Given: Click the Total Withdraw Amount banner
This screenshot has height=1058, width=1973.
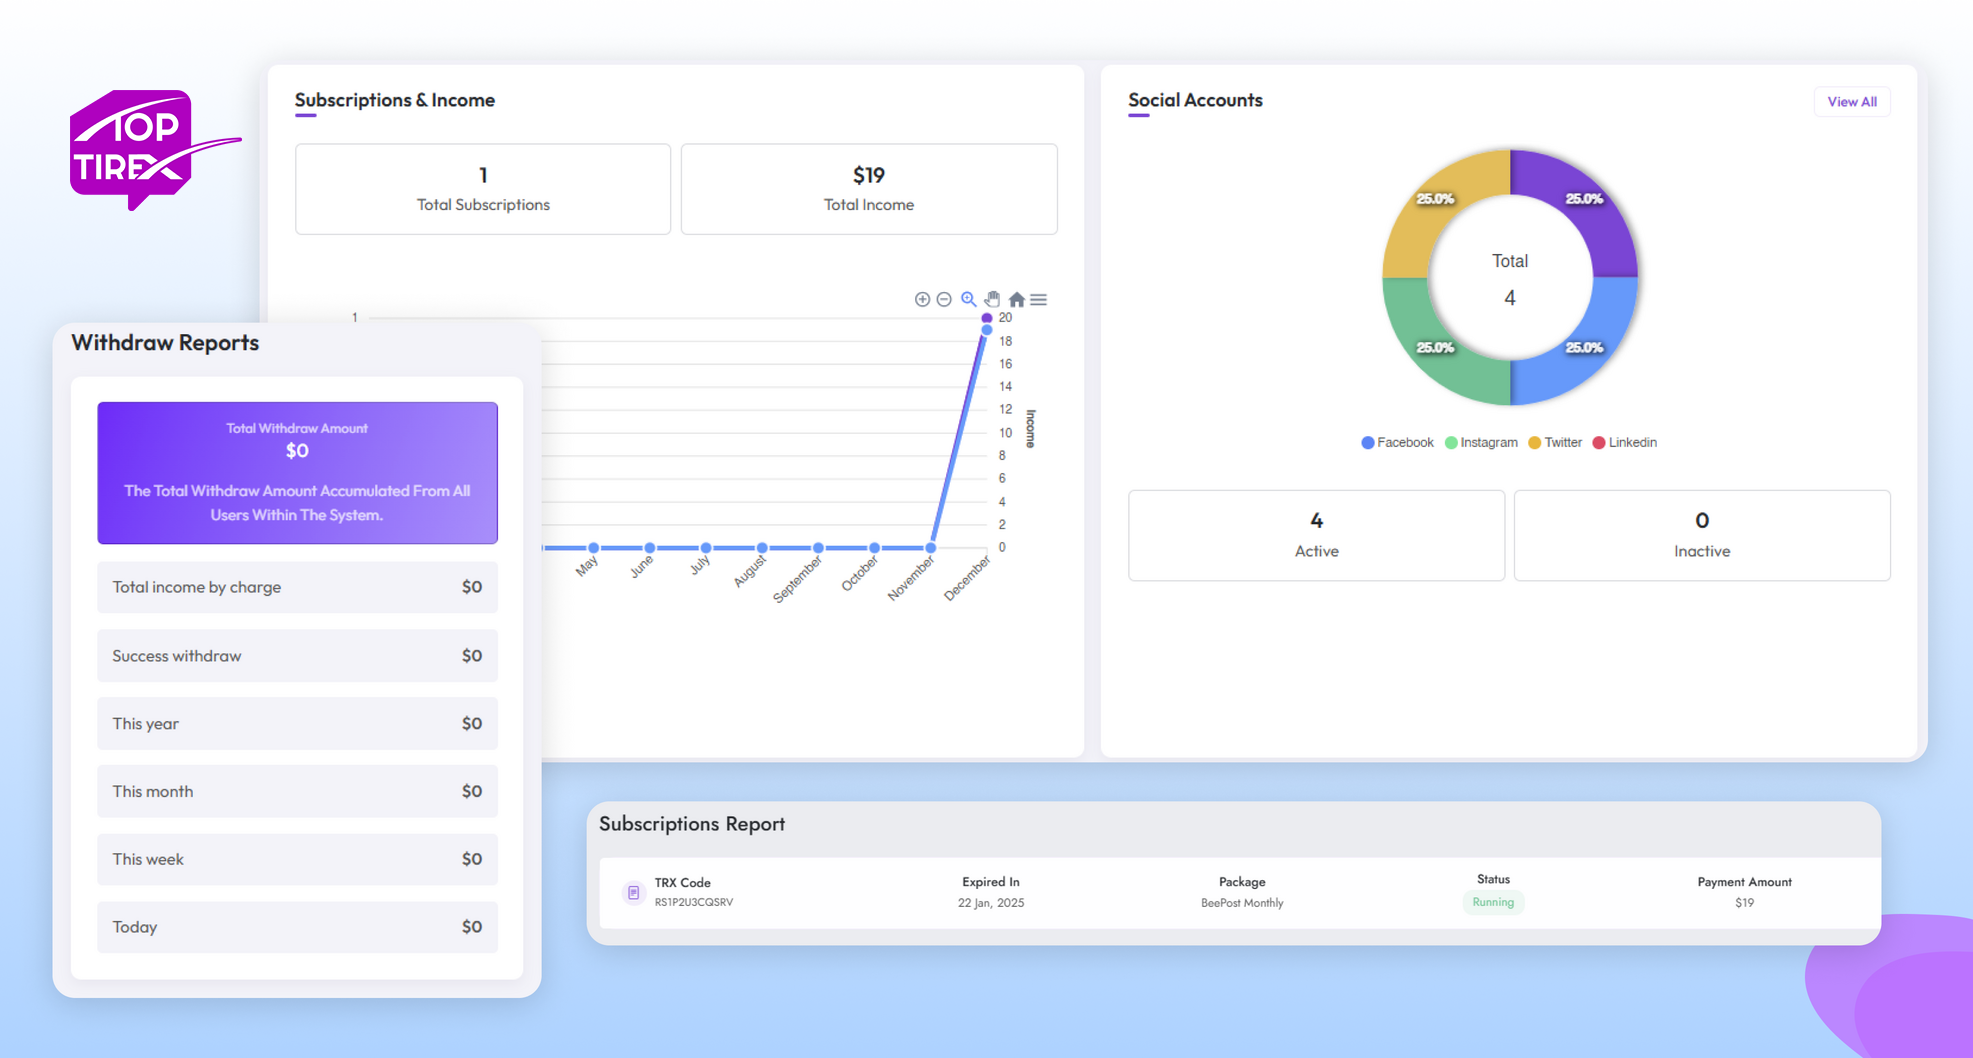Looking at the screenshot, I should click(x=297, y=473).
